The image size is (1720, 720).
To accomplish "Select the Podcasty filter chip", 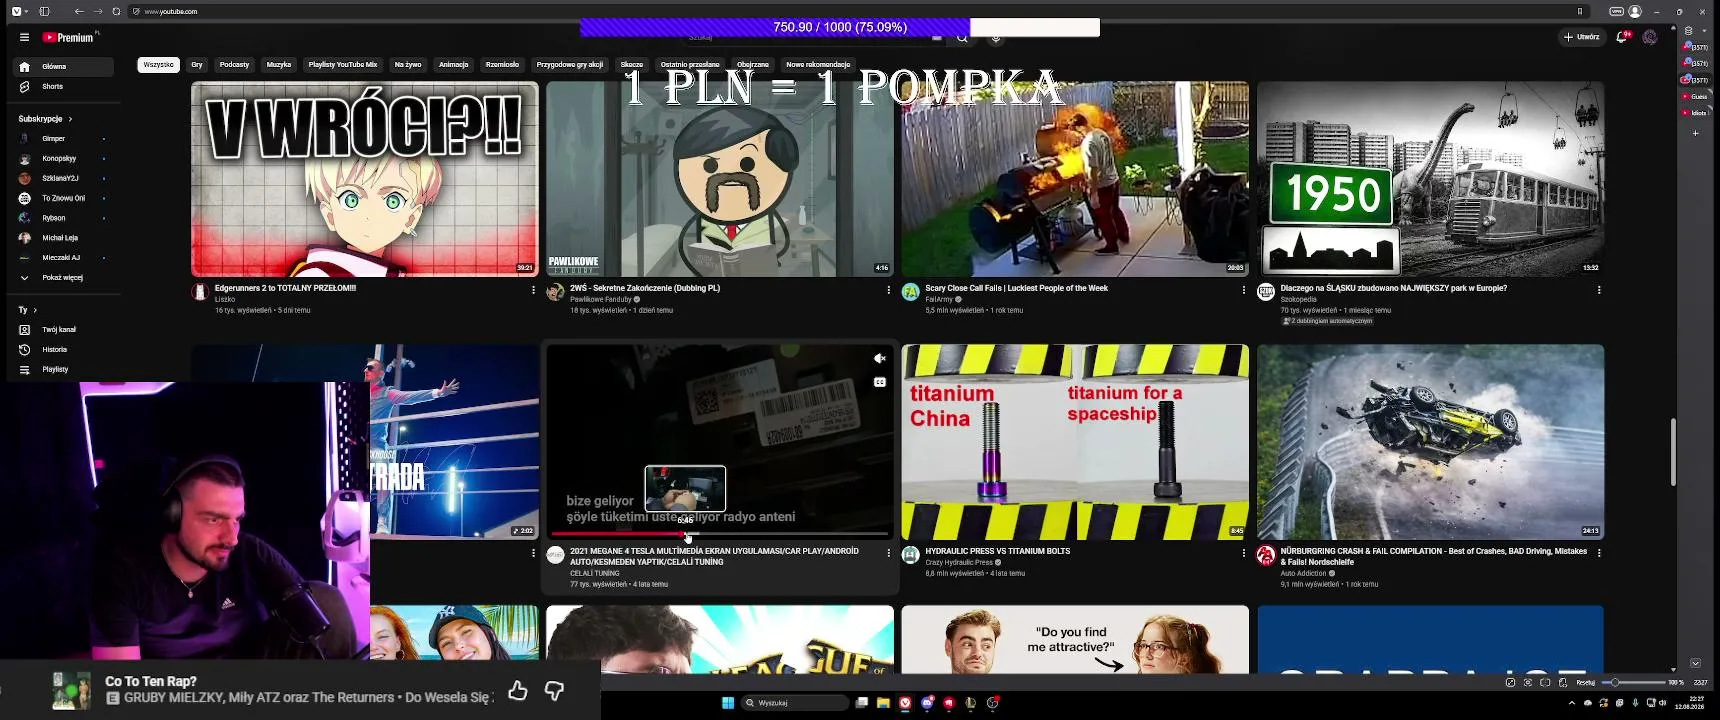I will pos(234,64).
